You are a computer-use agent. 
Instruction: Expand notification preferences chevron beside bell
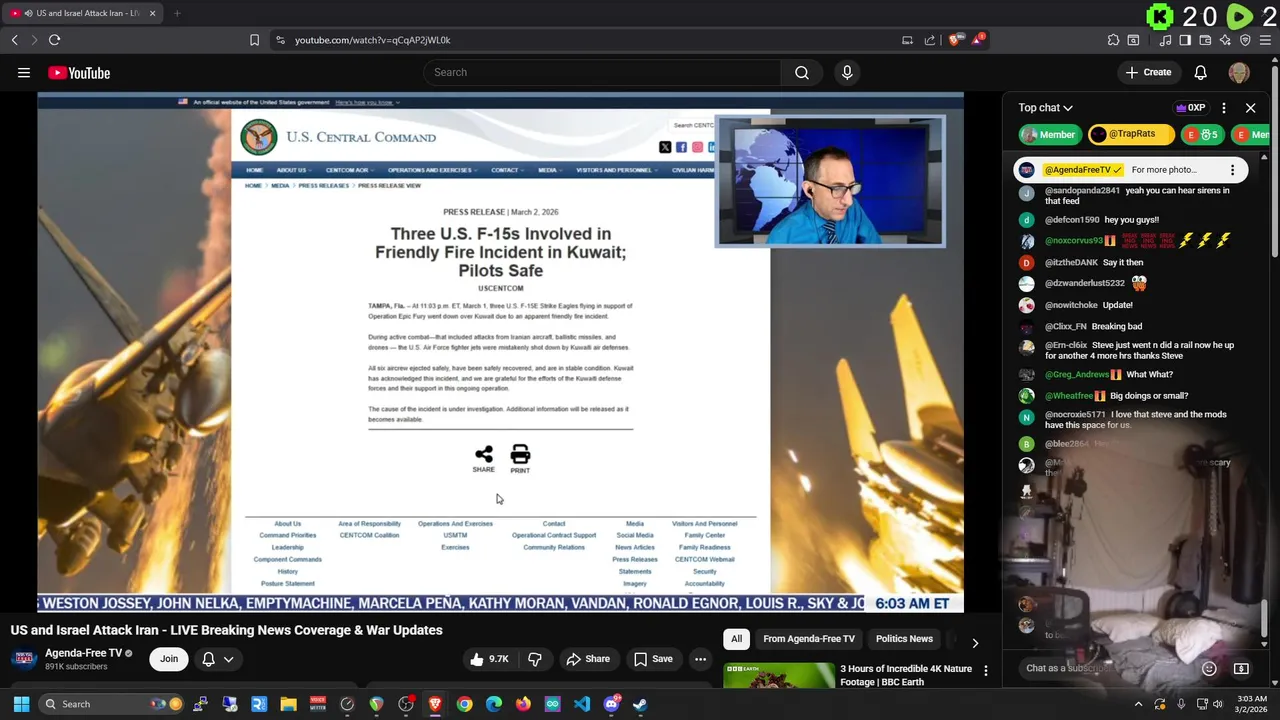tap(229, 659)
